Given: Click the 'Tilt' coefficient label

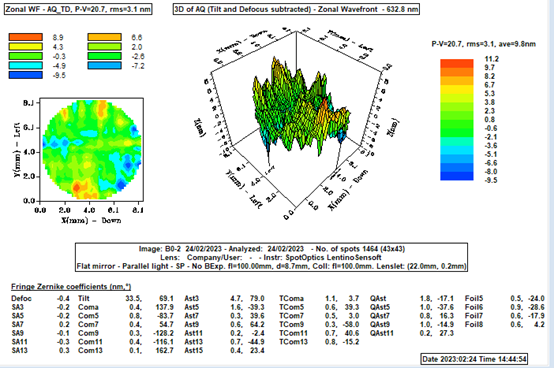Looking at the screenshot, I should tap(84, 299).
